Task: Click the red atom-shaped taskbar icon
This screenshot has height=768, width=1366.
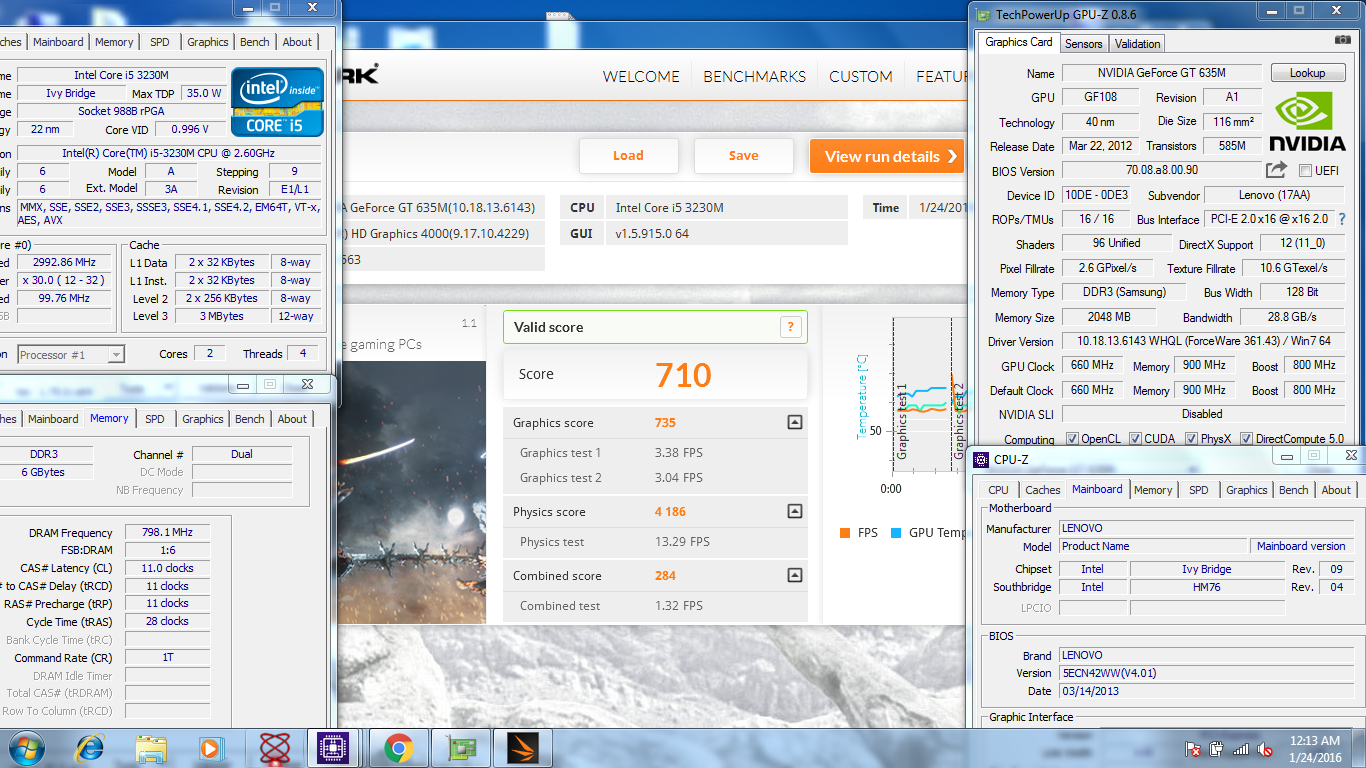Action: point(274,748)
